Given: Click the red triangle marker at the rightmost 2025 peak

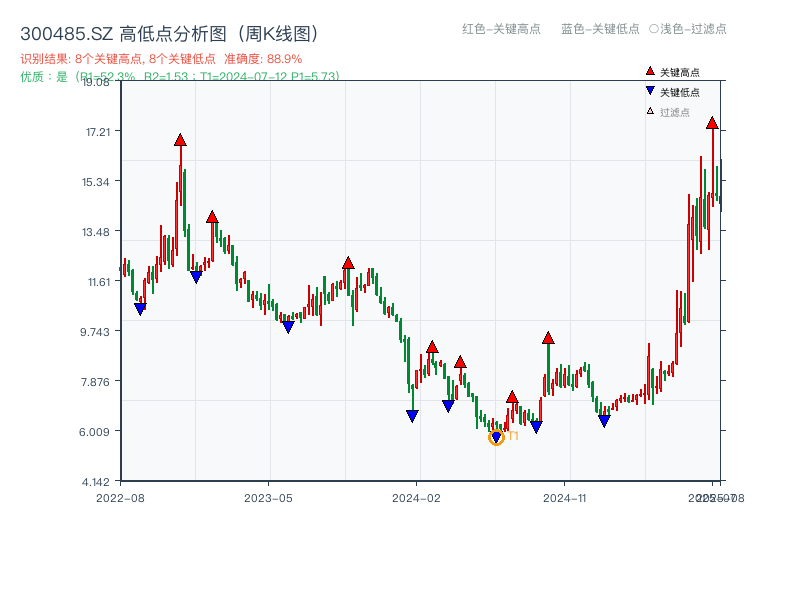Looking at the screenshot, I should (x=712, y=122).
